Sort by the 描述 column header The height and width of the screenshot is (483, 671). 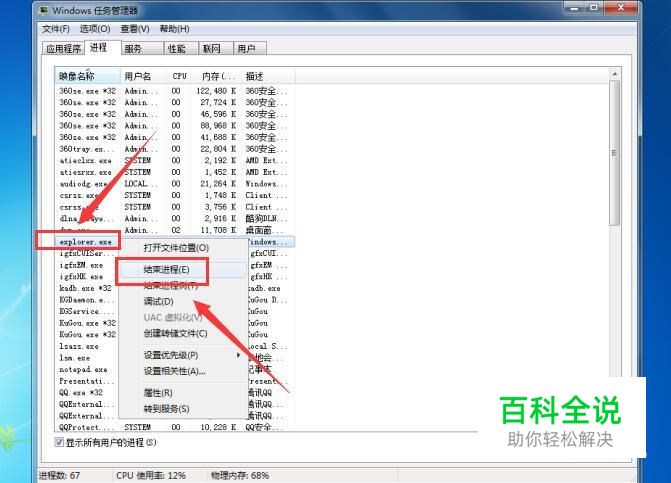pos(268,76)
